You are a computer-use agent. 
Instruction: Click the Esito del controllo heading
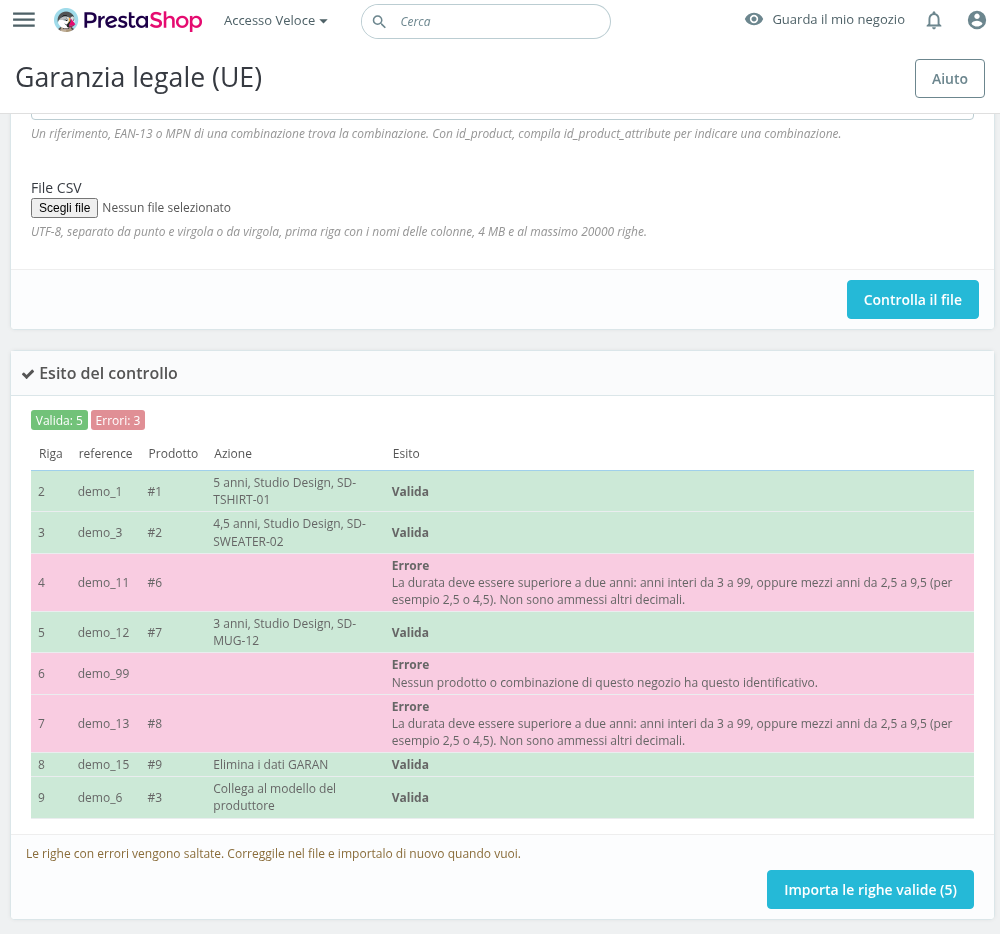click(108, 374)
